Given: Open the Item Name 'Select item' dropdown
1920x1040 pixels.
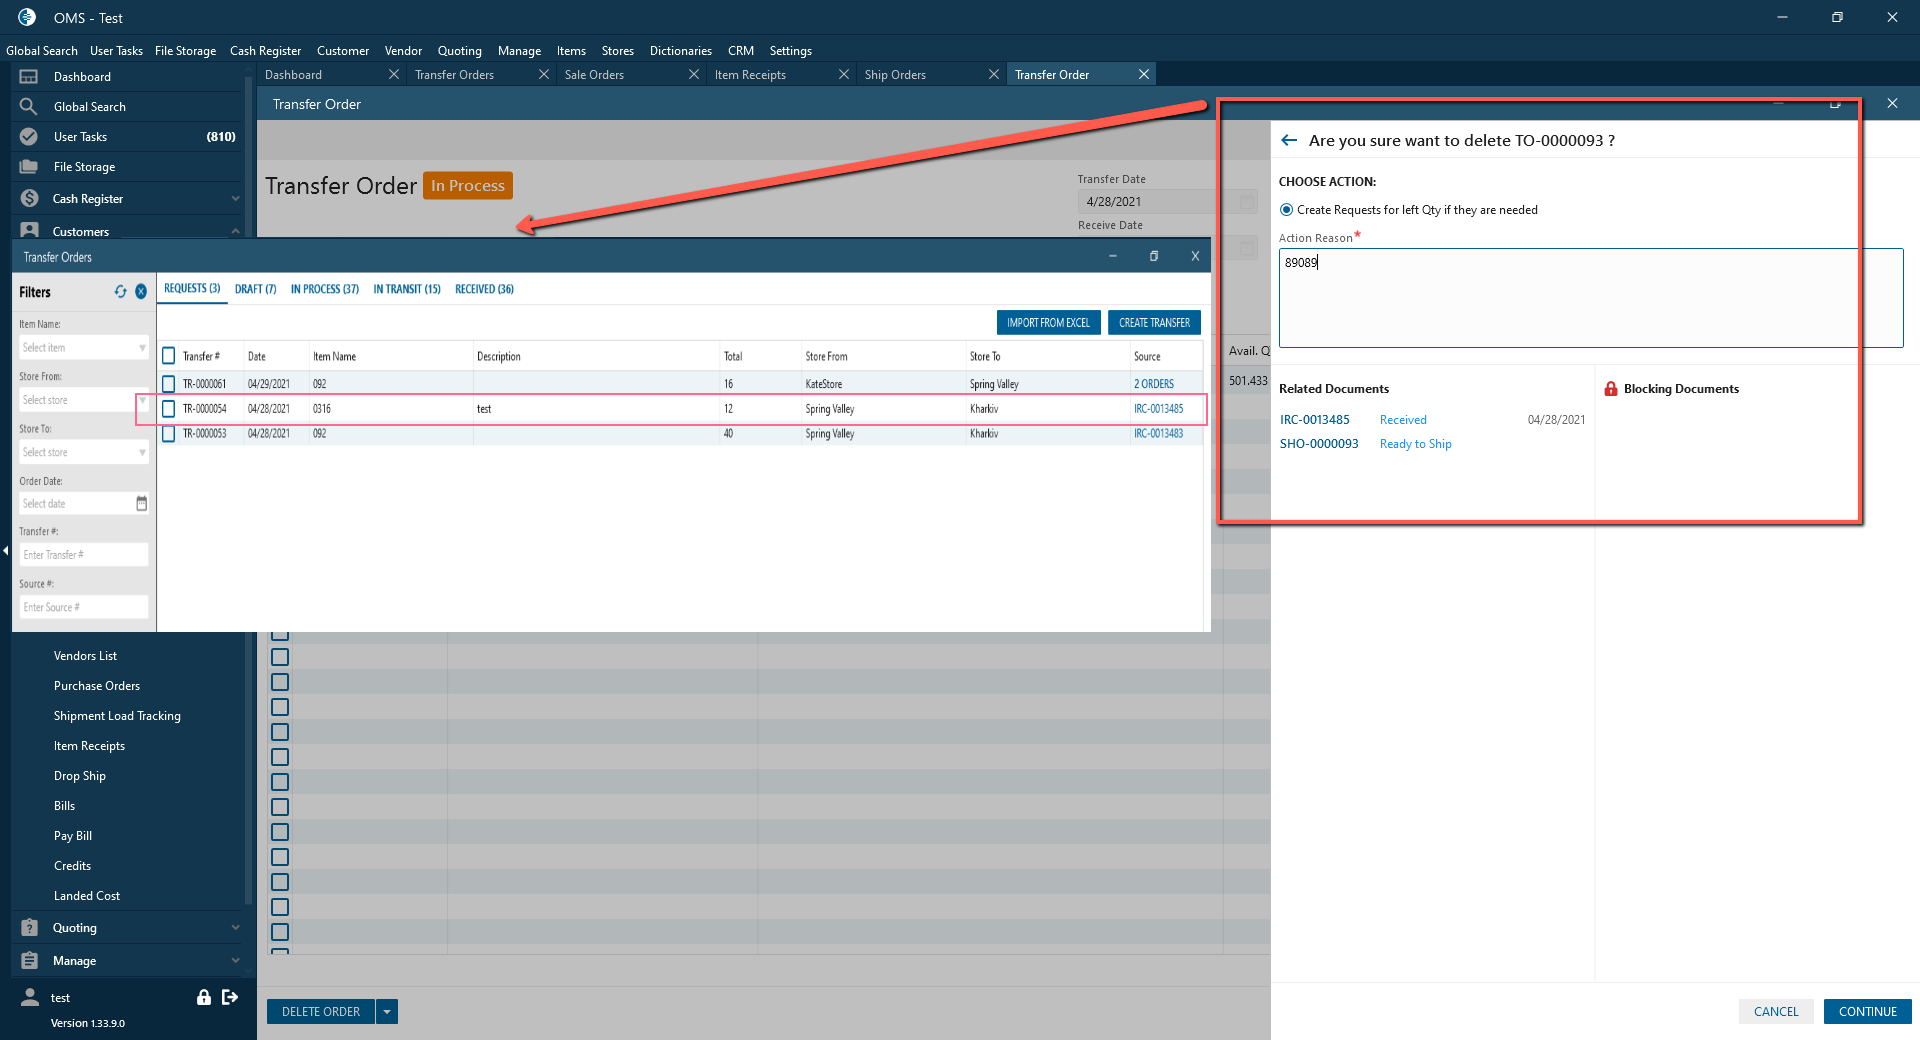Looking at the screenshot, I should coord(84,348).
